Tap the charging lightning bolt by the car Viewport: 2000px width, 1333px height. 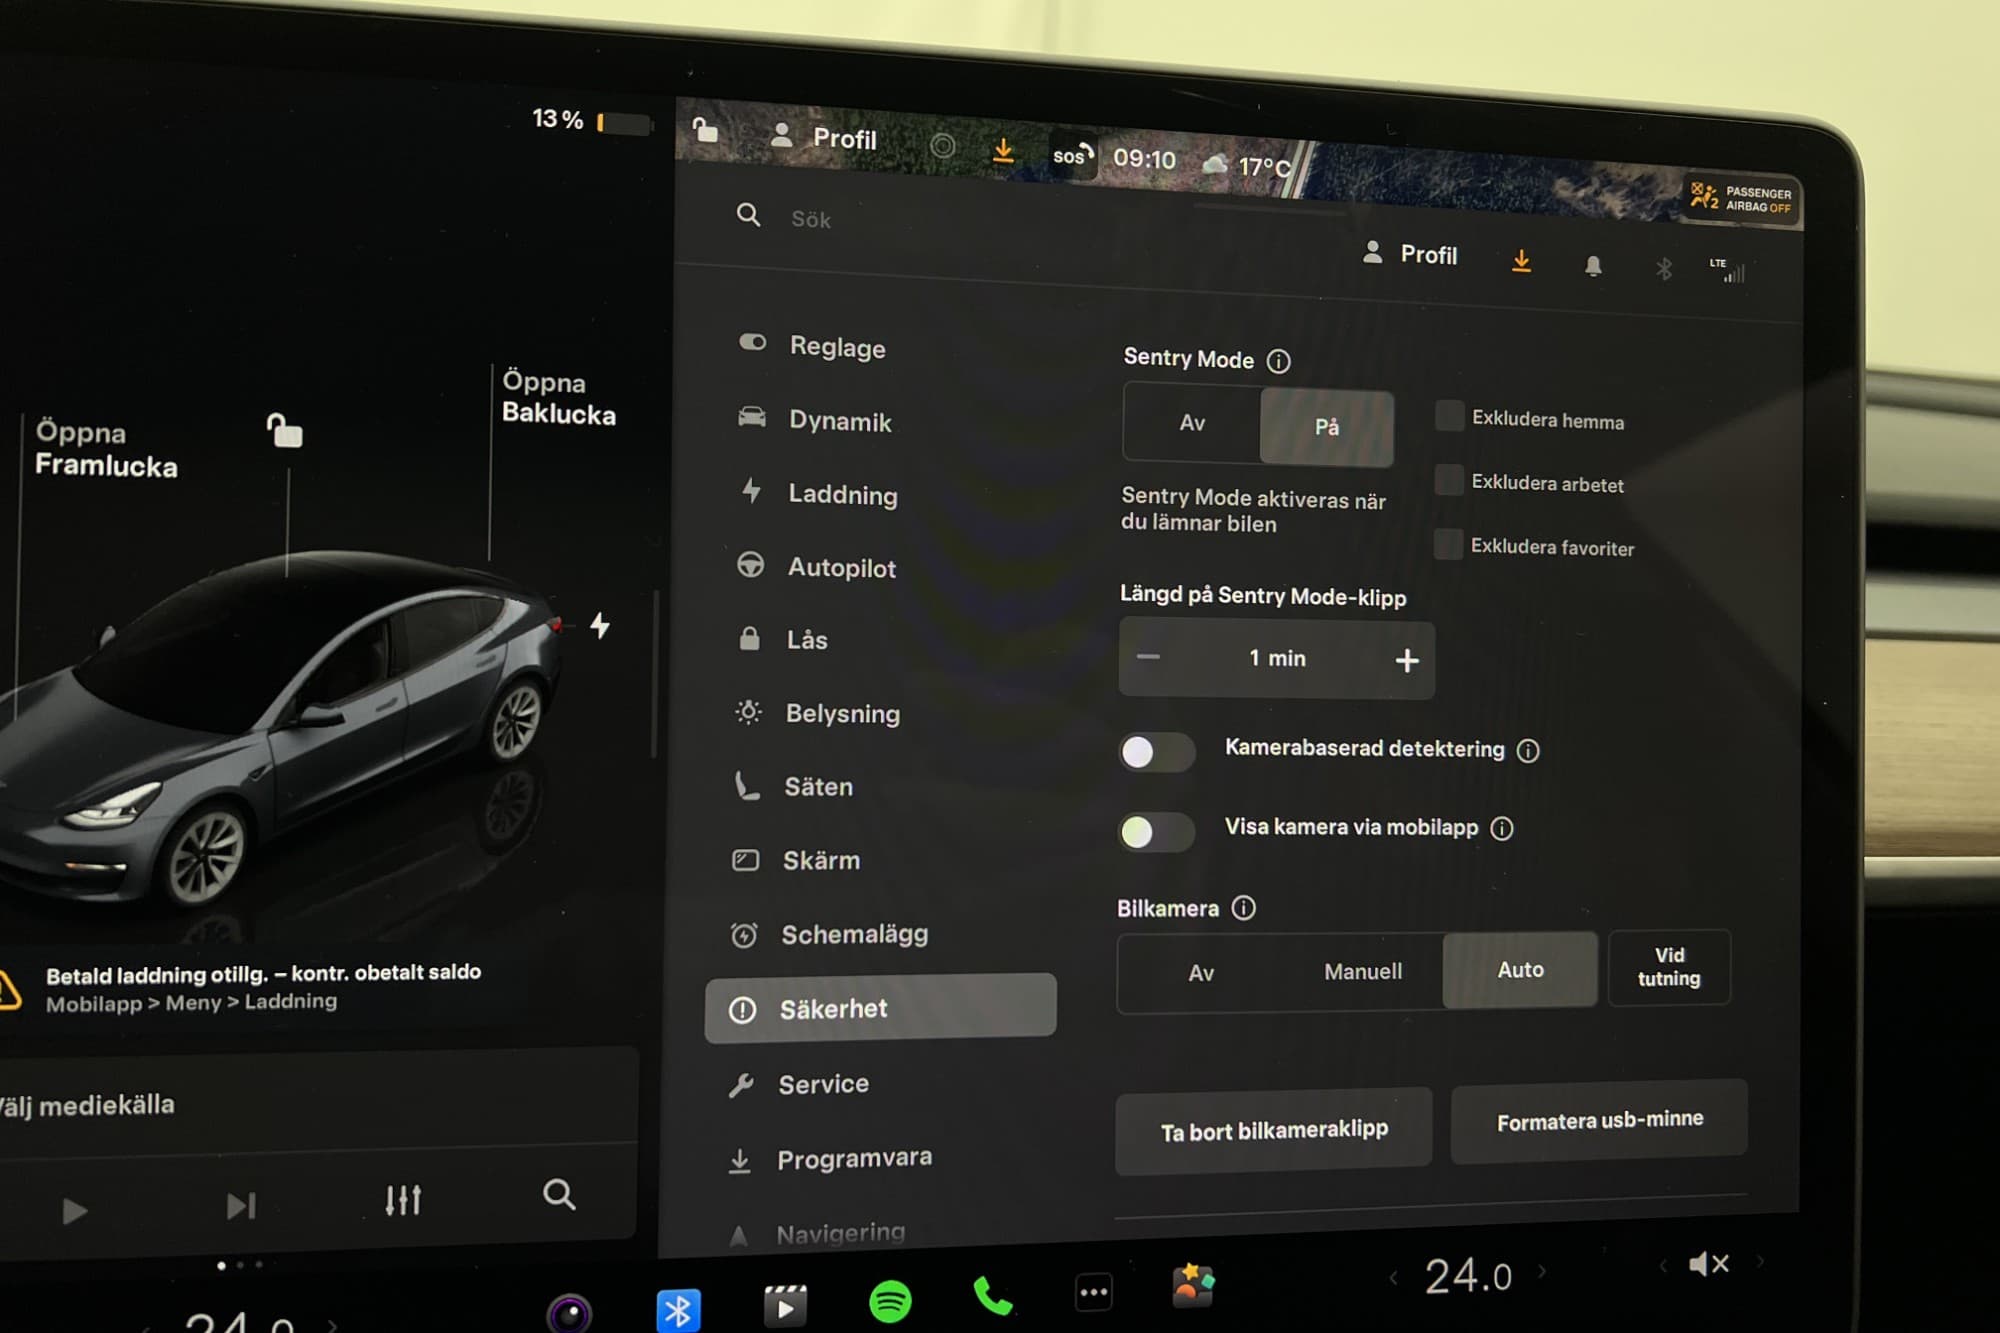click(x=600, y=626)
